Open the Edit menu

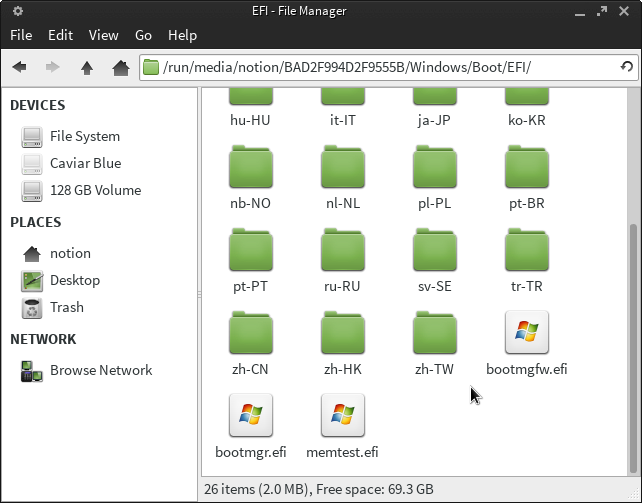coord(60,35)
